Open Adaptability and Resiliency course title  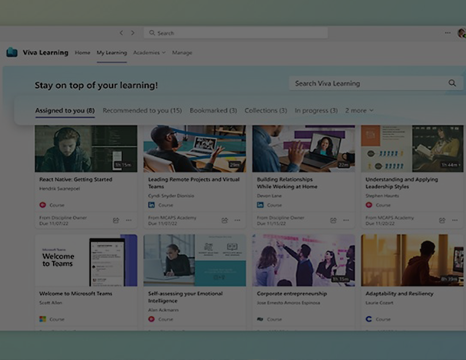399,294
